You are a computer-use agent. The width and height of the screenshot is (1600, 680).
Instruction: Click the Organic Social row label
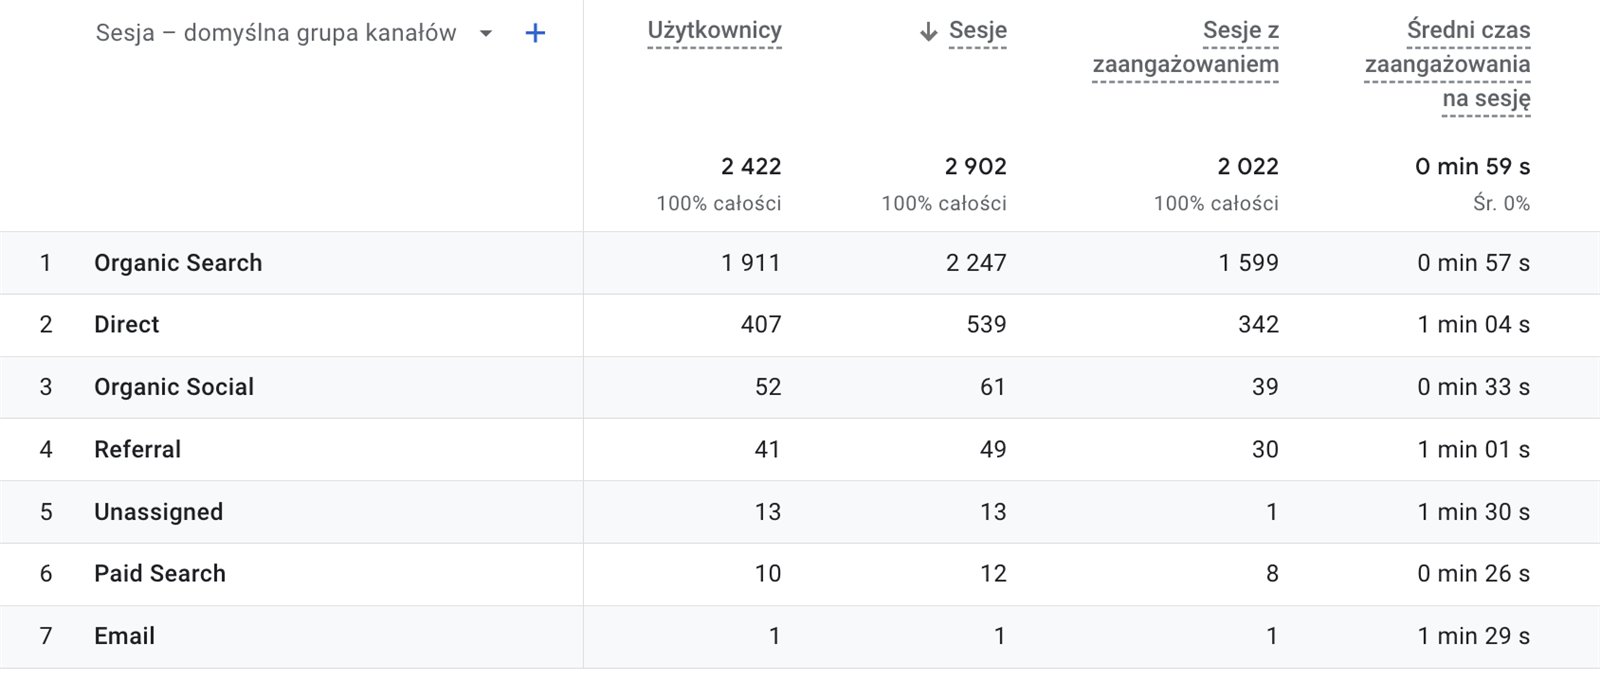point(174,387)
